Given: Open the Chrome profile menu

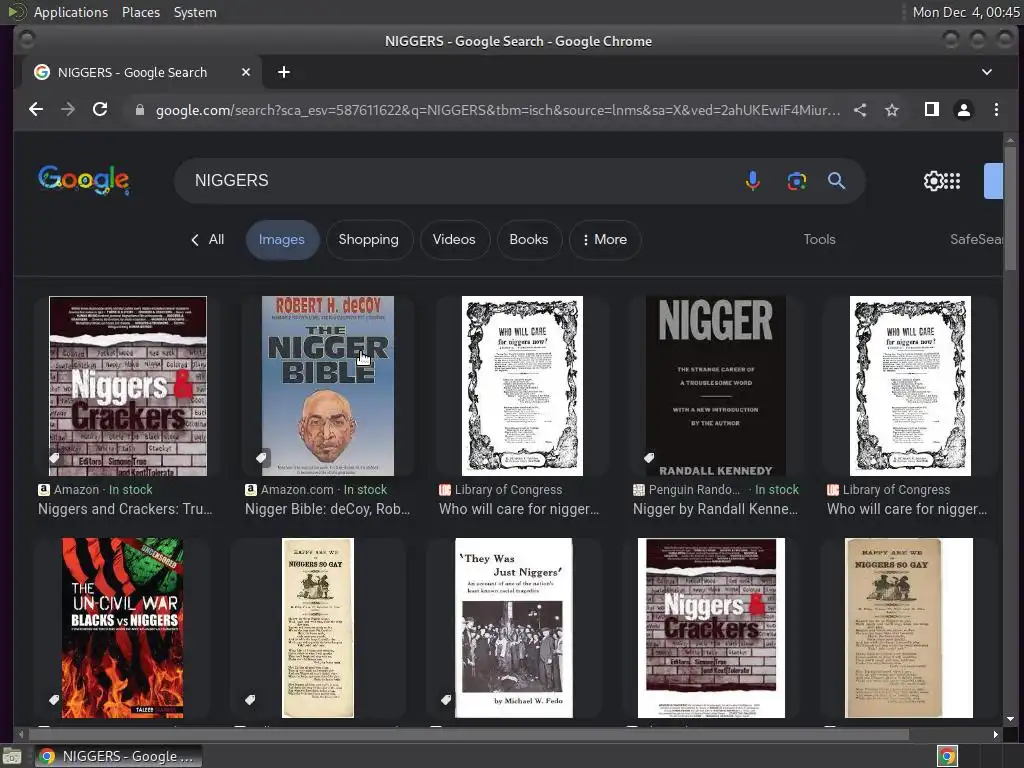Looking at the screenshot, I should [964, 110].
